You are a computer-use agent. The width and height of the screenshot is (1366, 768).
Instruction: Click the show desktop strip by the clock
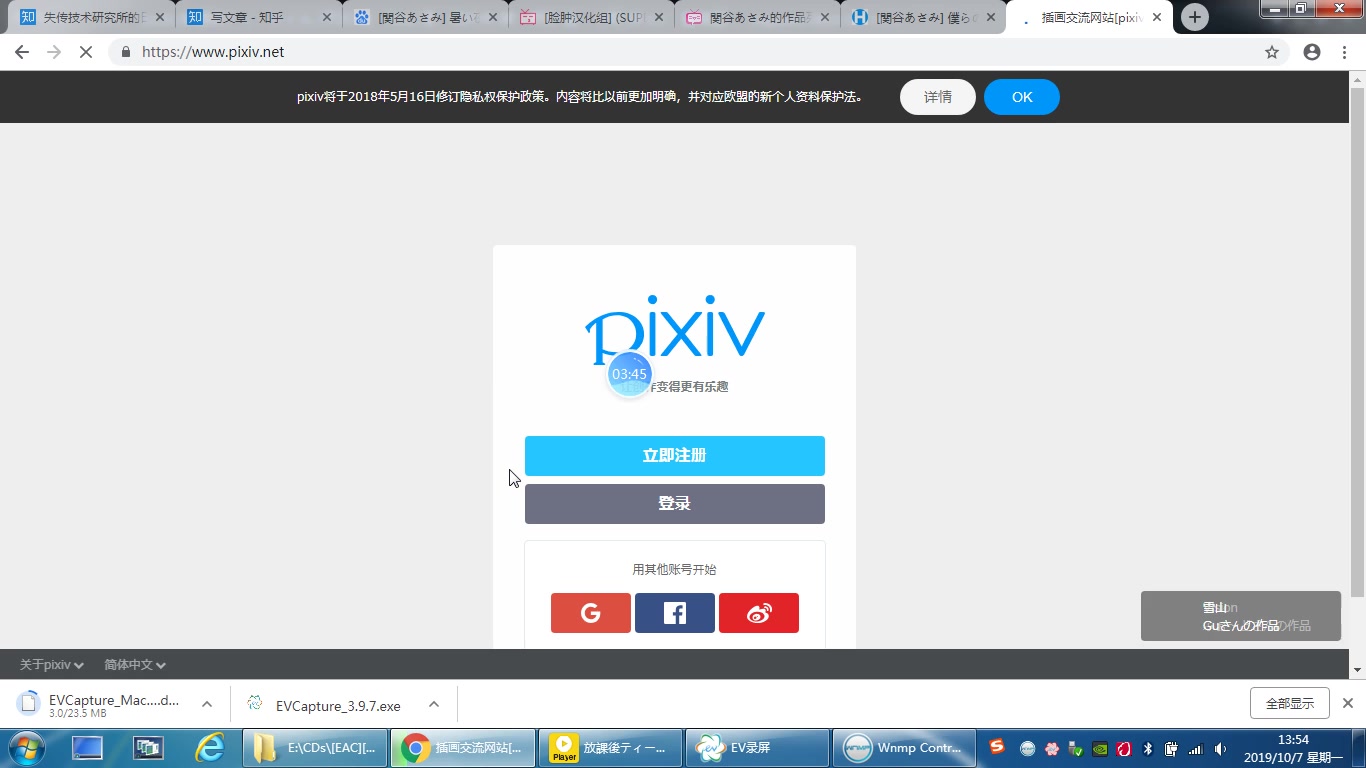click(1358, 748)
